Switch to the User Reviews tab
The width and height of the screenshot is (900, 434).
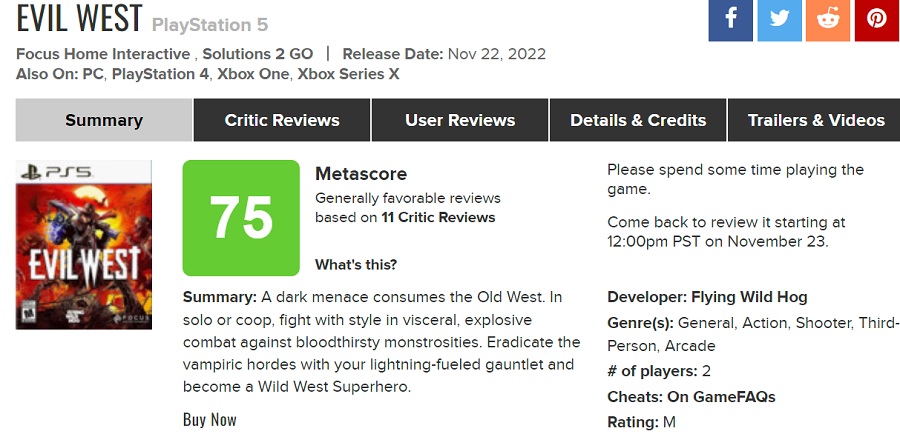460,120
